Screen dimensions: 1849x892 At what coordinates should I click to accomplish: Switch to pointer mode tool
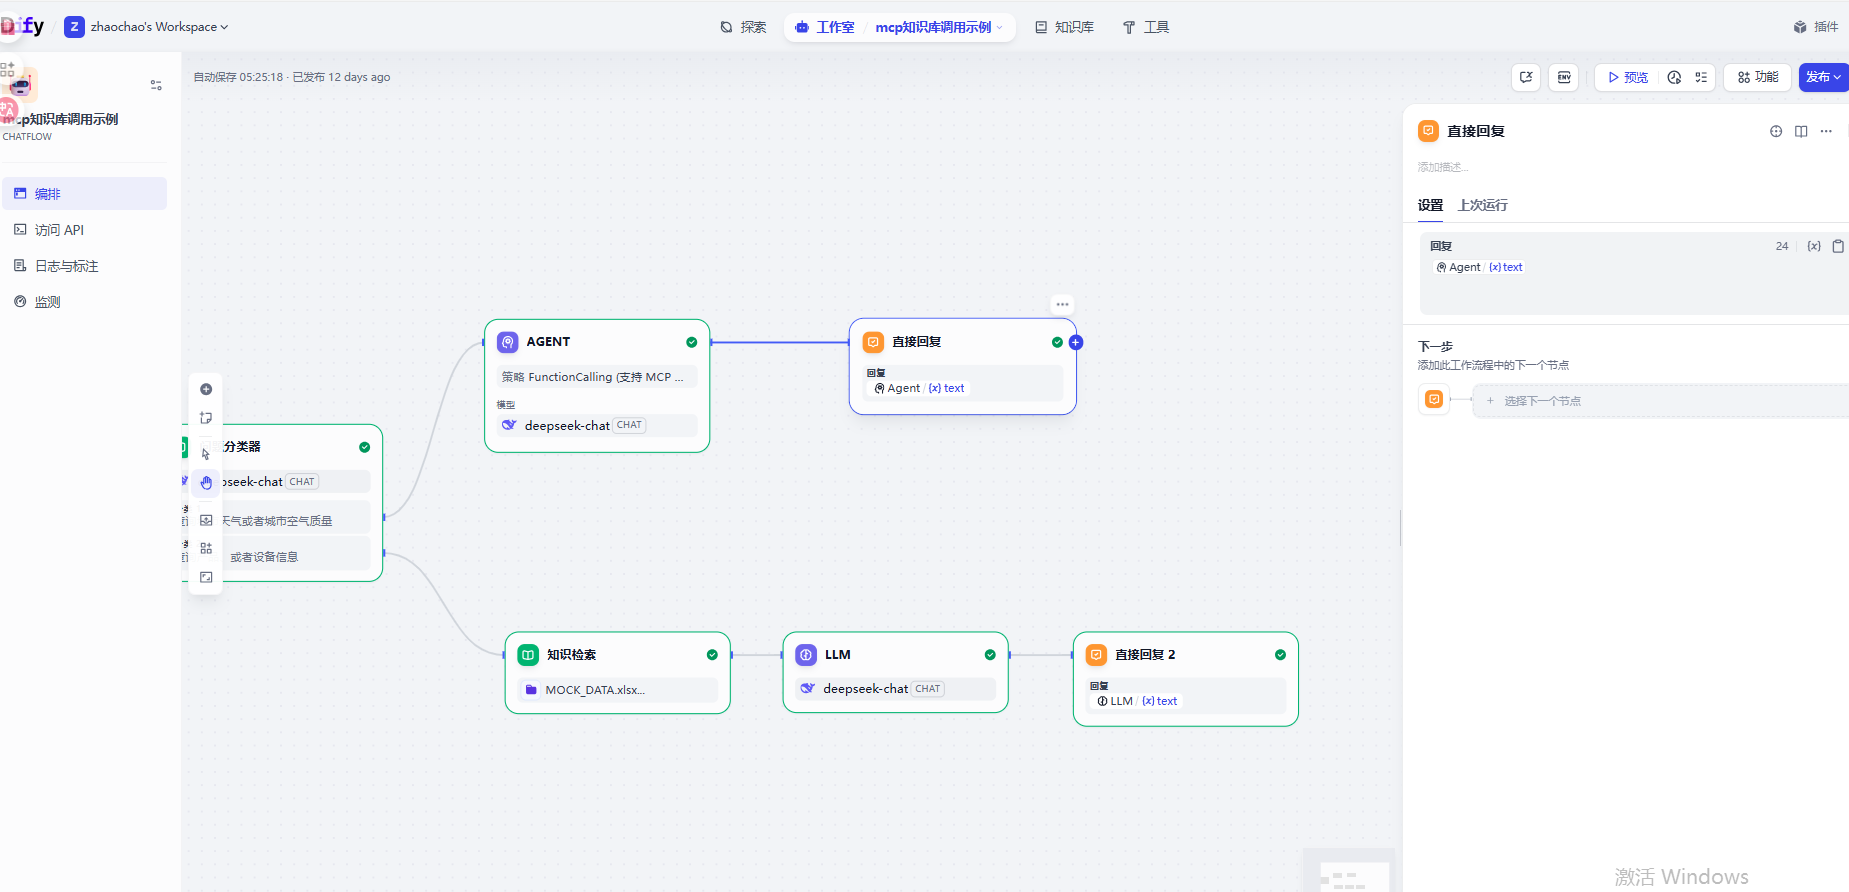tap(206, 454)
